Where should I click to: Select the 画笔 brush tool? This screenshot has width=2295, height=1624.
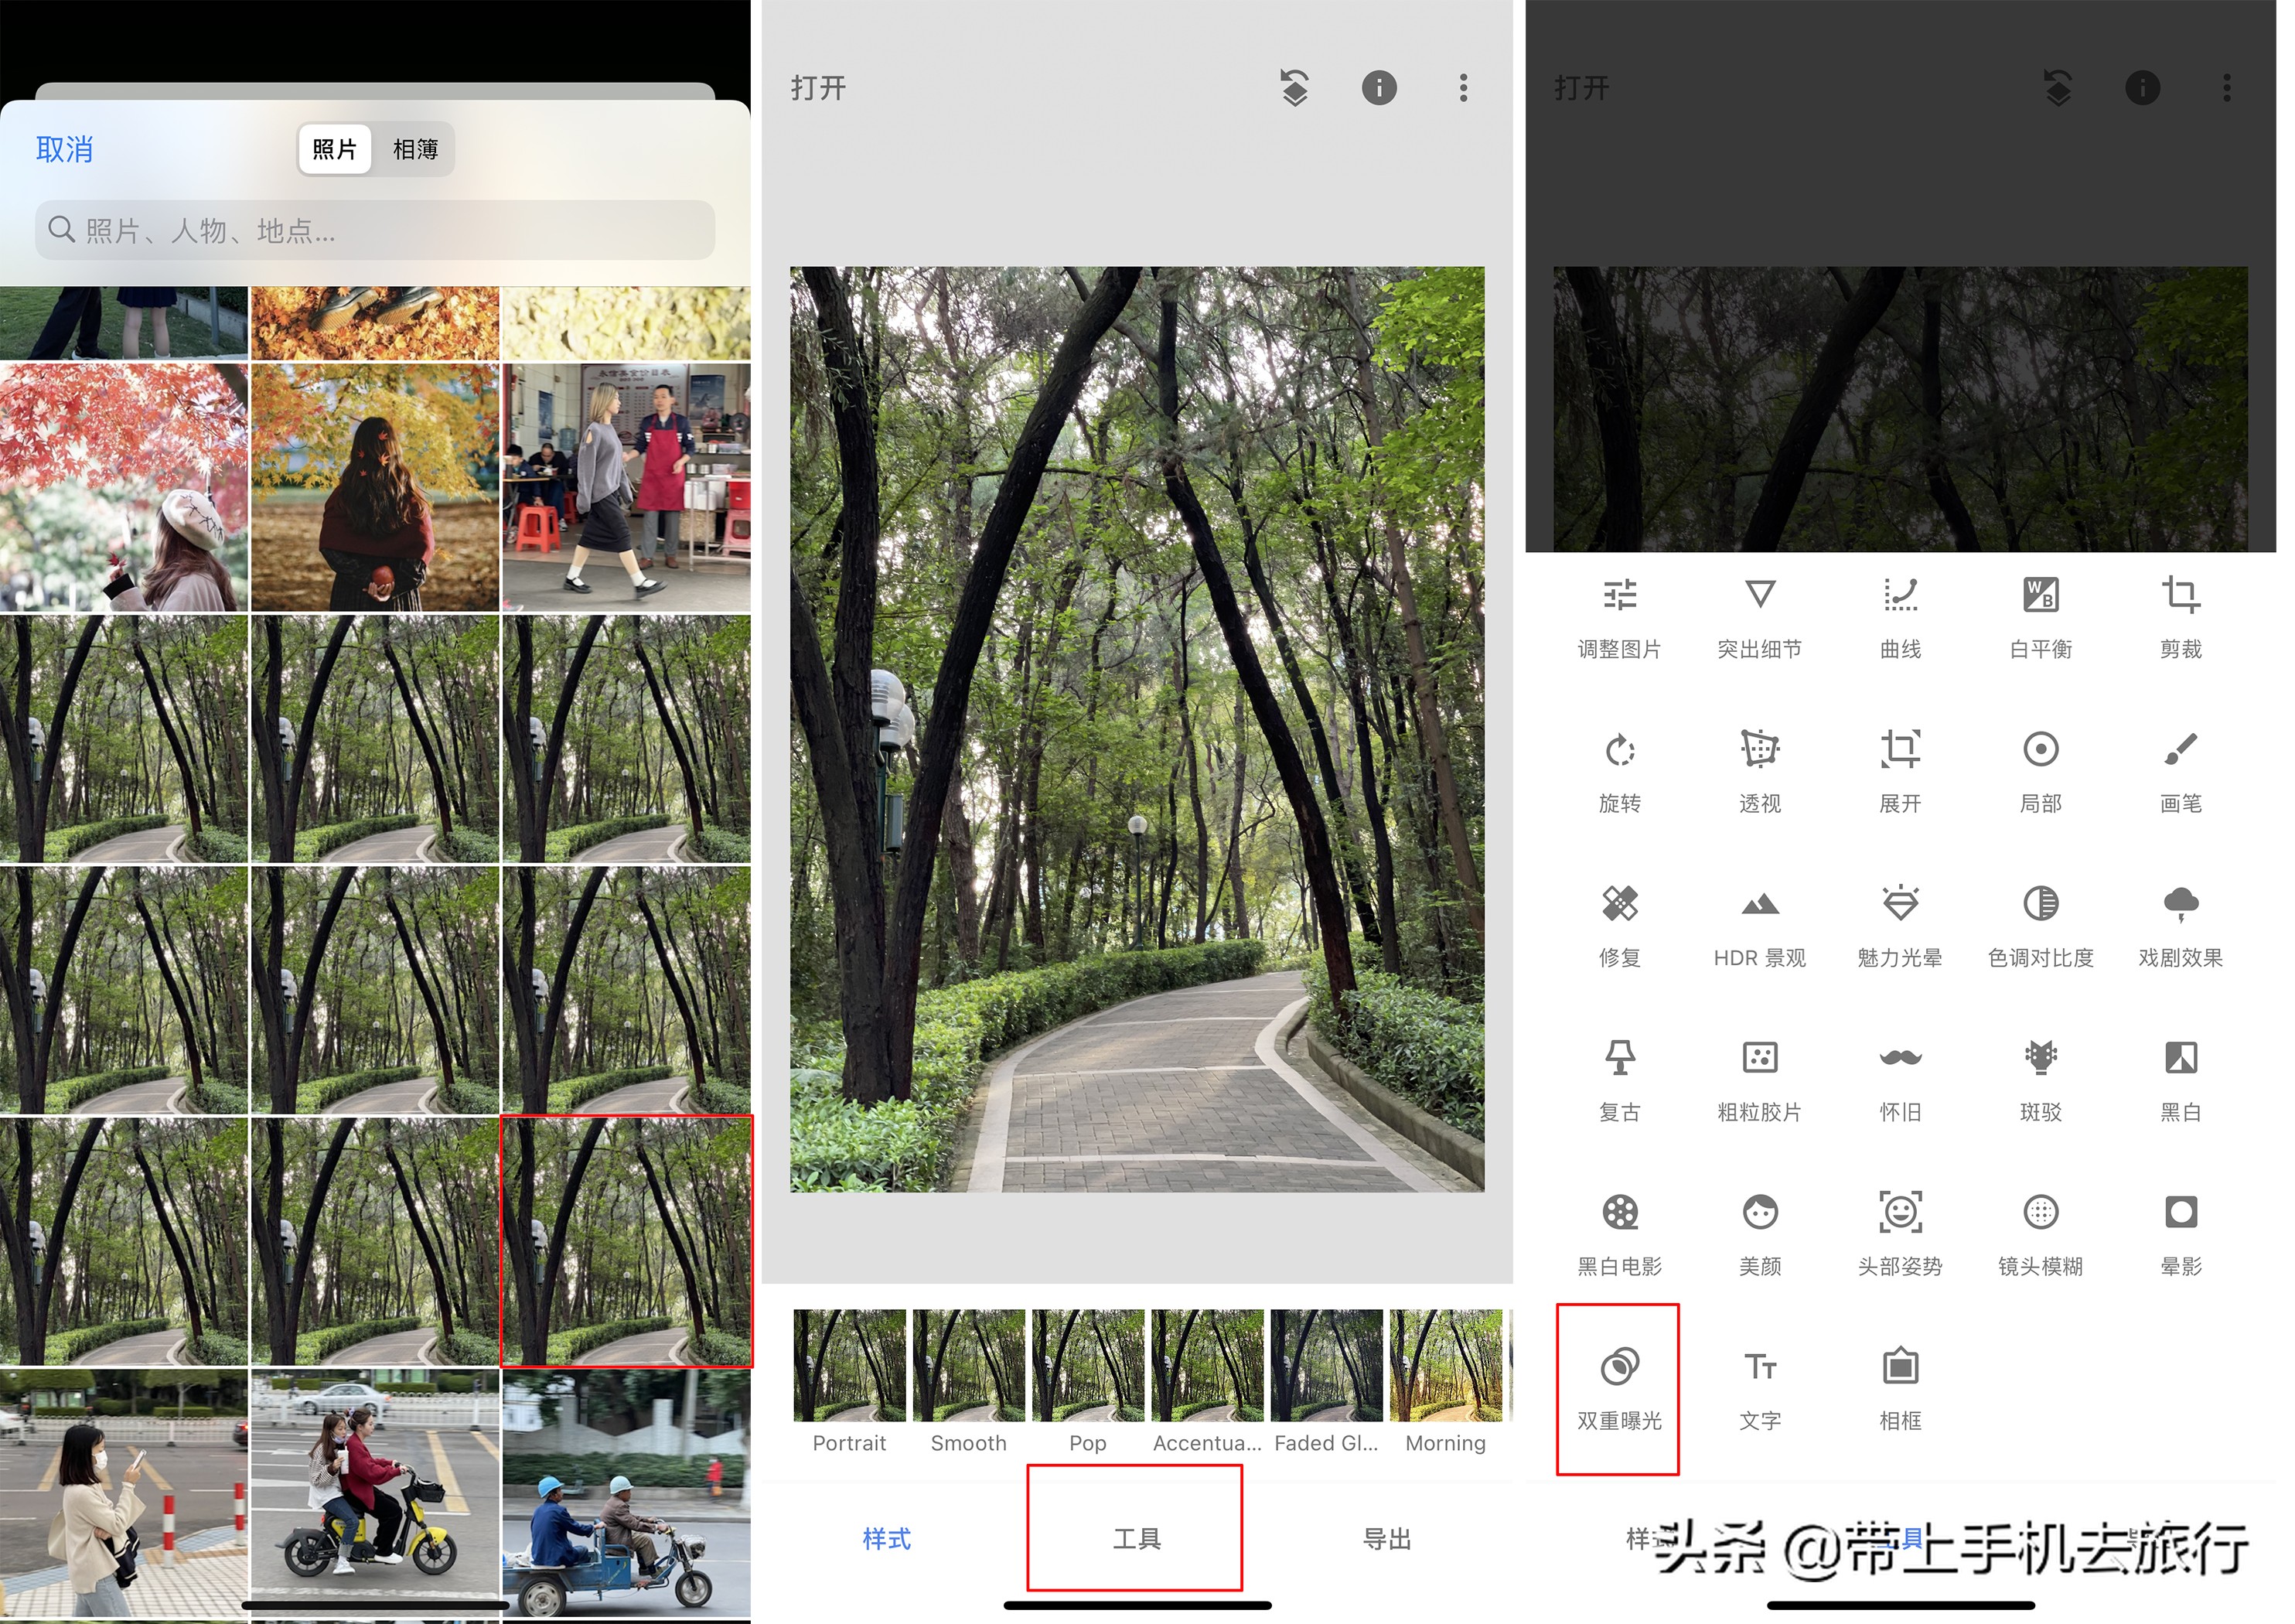pyautogui.click(x=2181, y=772)
